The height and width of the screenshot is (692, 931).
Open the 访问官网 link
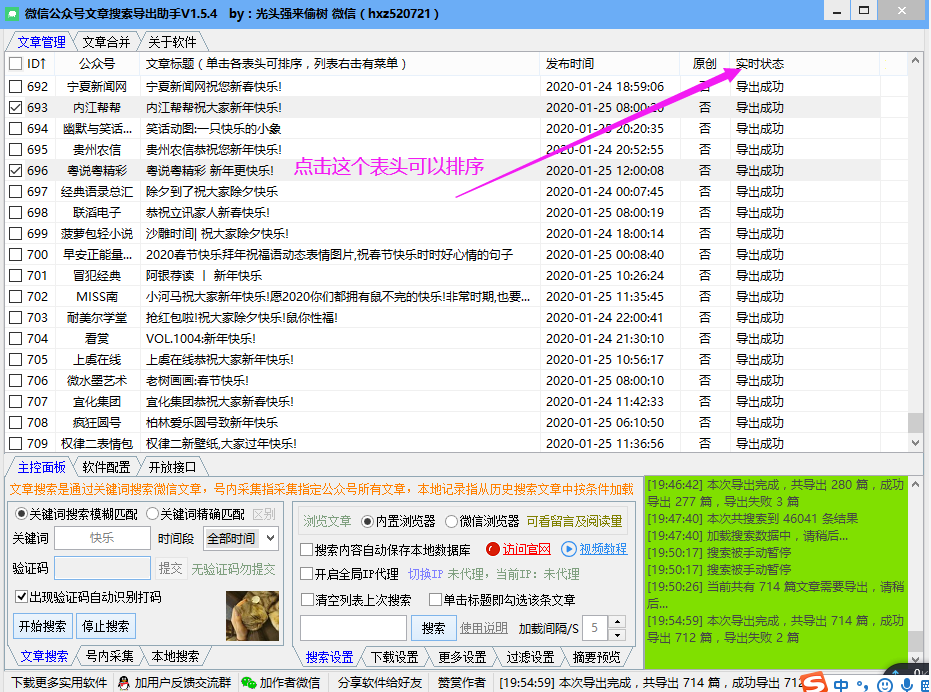coord(527,549)
